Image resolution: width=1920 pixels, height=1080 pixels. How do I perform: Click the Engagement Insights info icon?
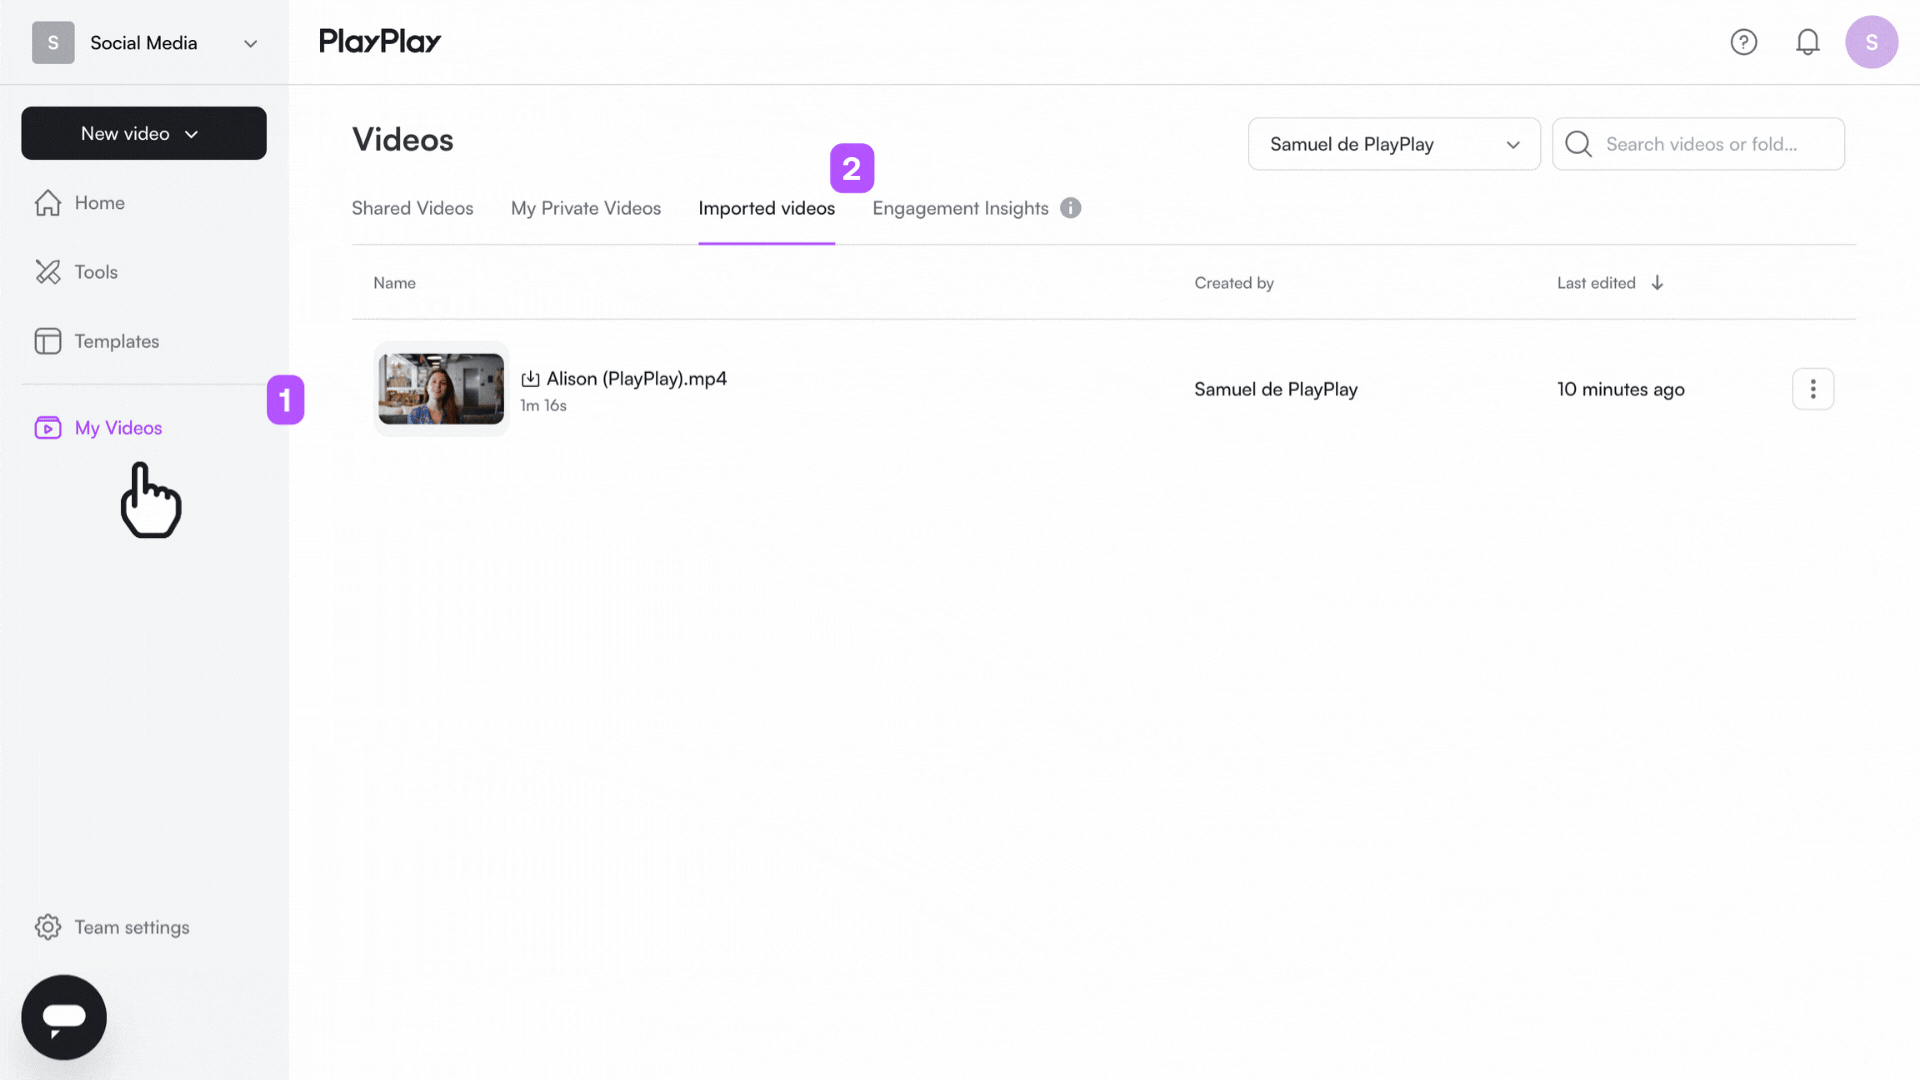(x=1070, y=208)
